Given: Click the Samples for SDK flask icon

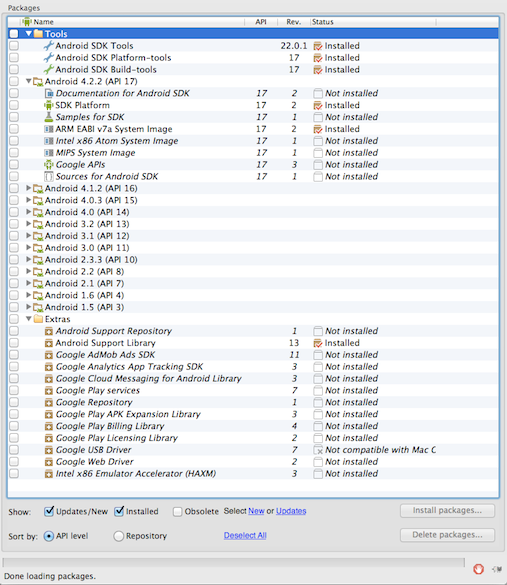Looking at the screenshot, I should tap(48, 117).
